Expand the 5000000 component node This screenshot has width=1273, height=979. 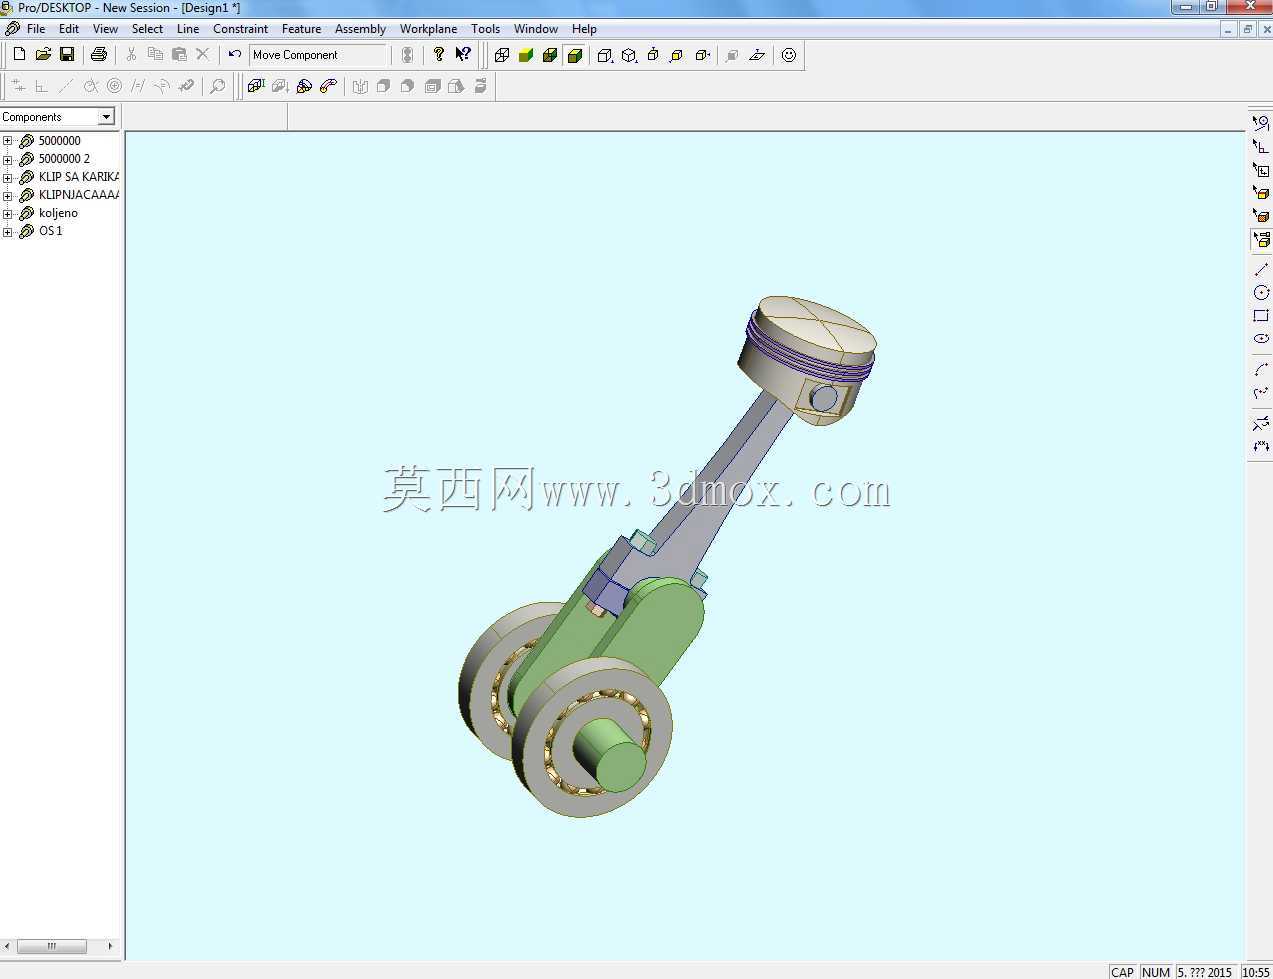[8, 141]
